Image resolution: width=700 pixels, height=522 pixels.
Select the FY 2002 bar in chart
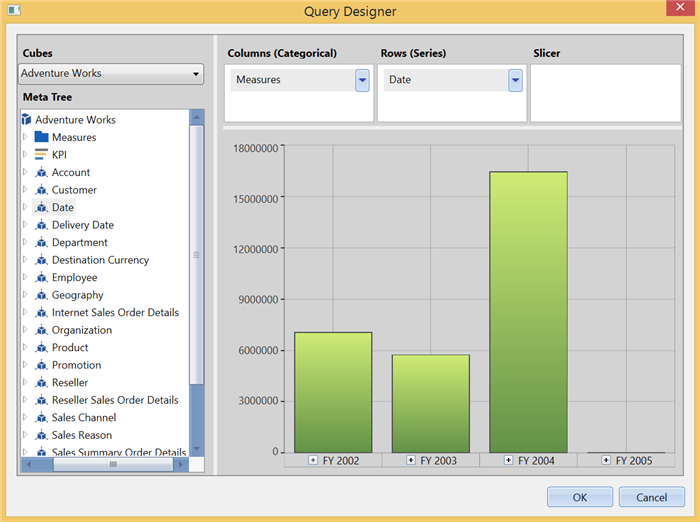click(333, 392)
